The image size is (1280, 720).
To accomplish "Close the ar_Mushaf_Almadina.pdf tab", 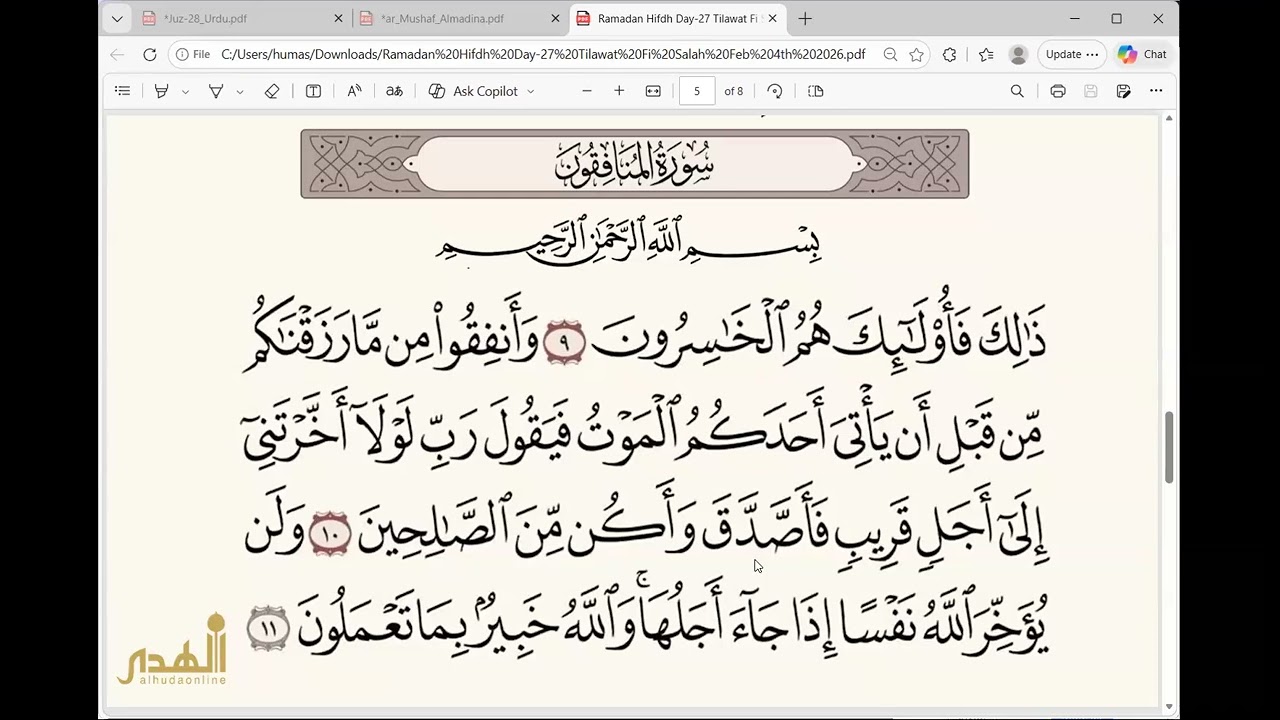I will point(555,18).
